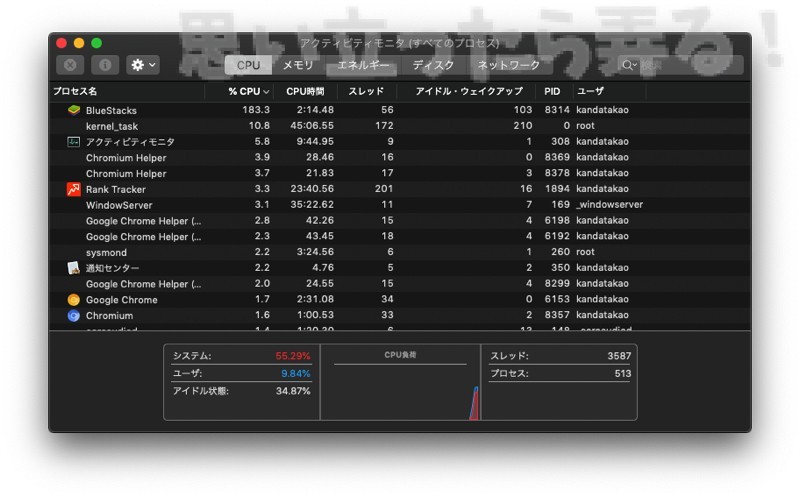Select Google Chrome Helper with PID 6198
800x497 pixels.
tap(399, 220)
